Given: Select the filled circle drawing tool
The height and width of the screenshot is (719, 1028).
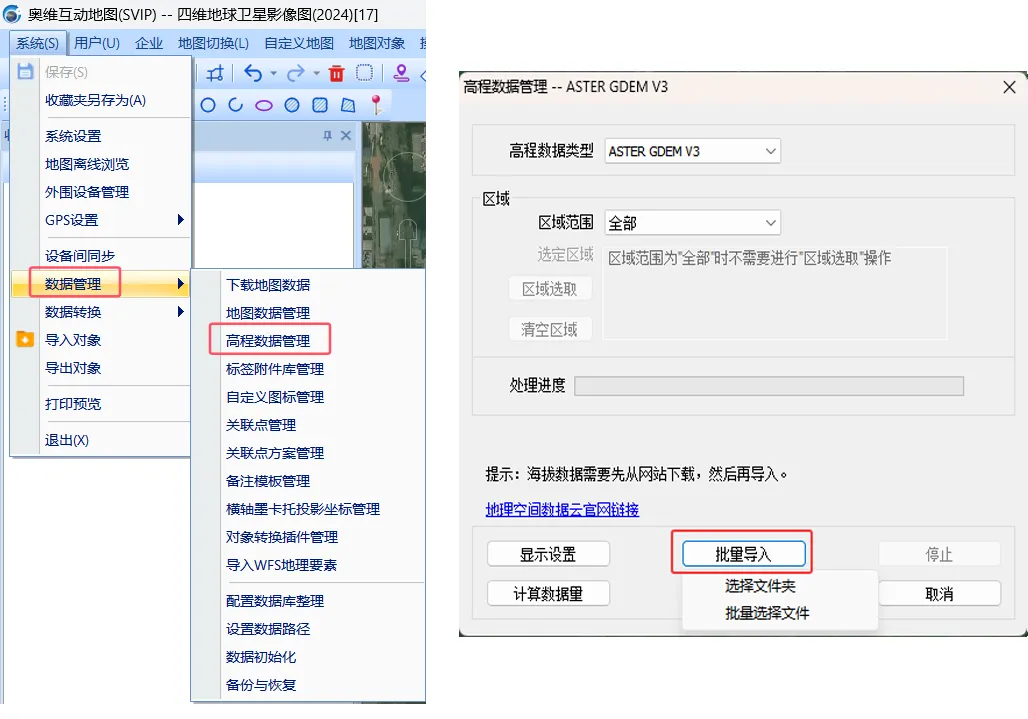Looking at the screenshot, I should pos(292,105).
